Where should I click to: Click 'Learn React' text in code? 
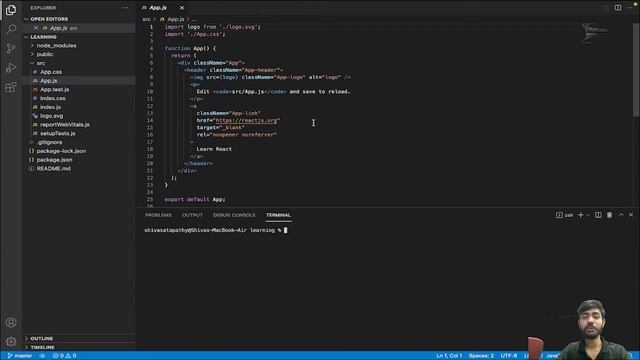tap(214, 149)
